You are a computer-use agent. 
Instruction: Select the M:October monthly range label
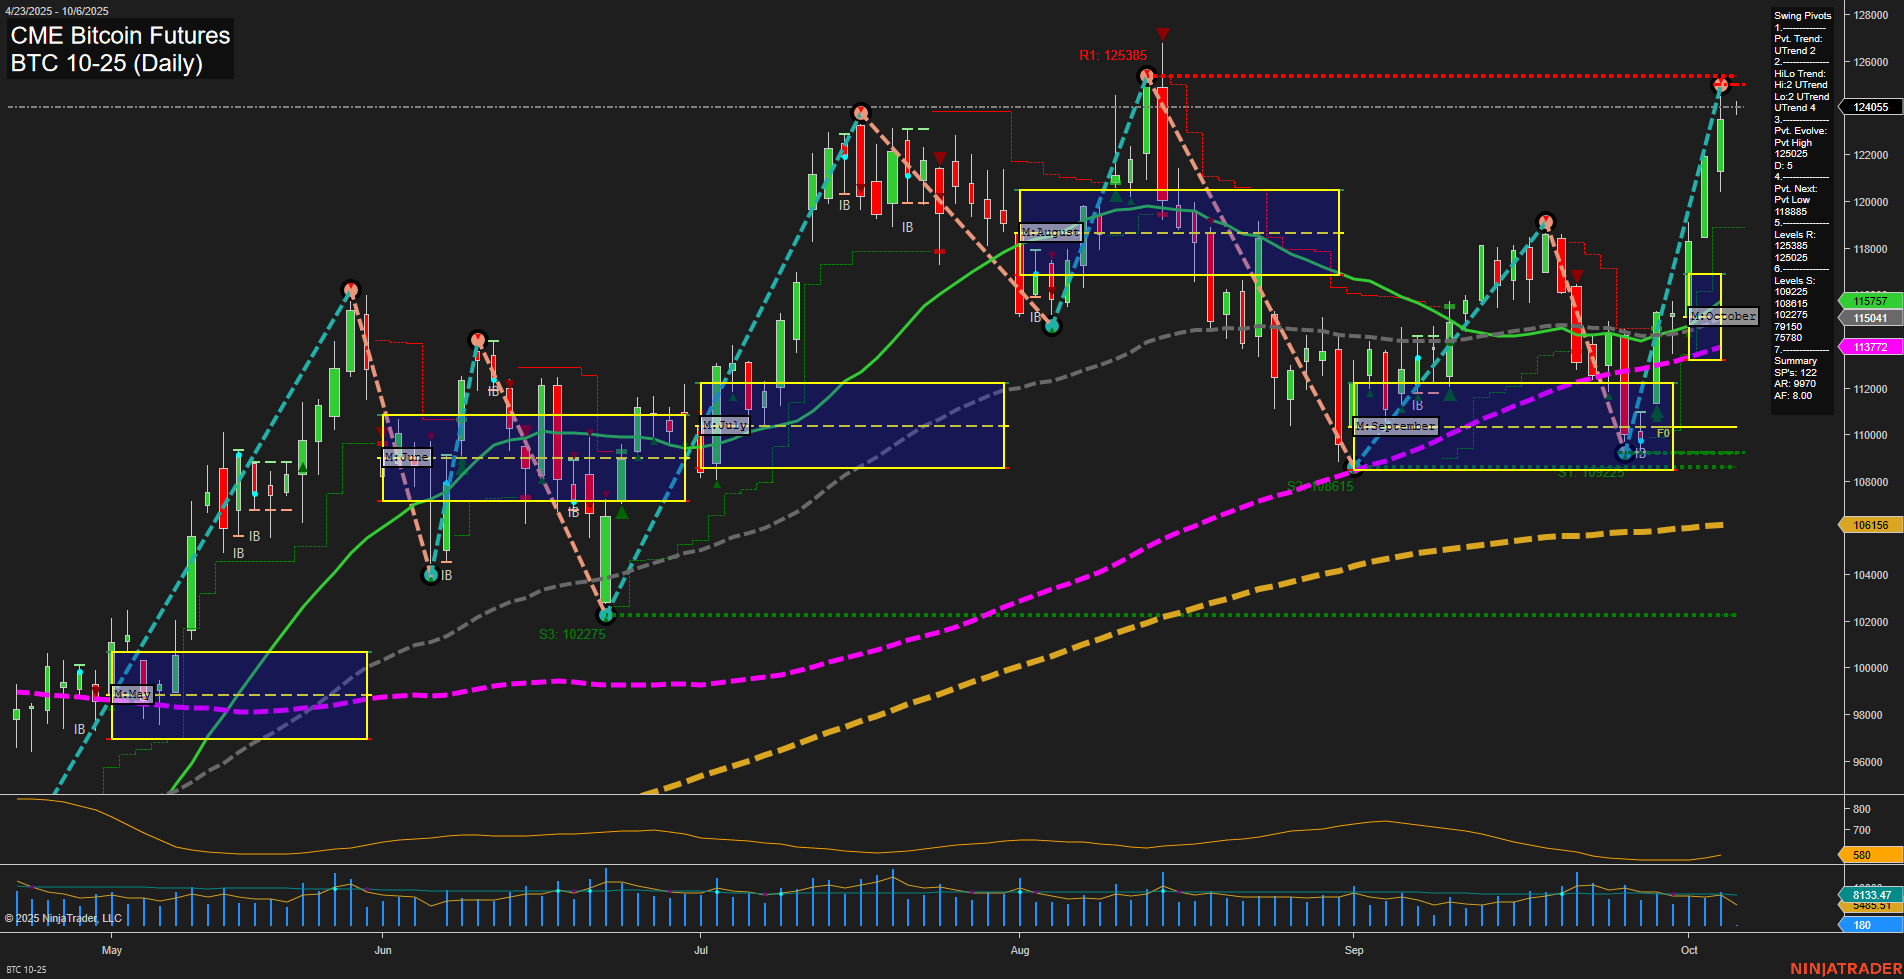tap(1723, 316)
